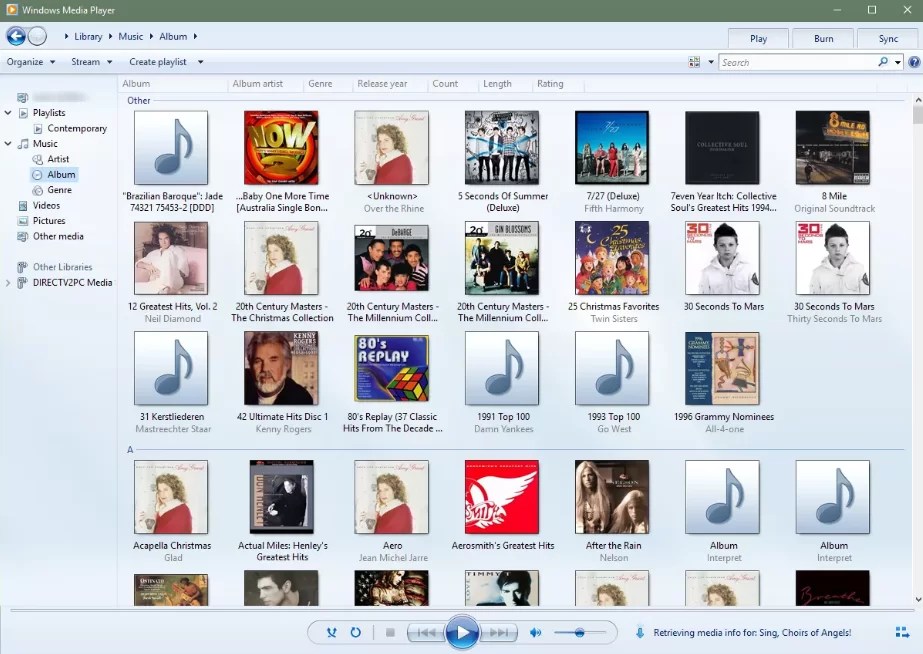Enable shuffle playback
The width and height of the screenshot is (923, 654).
pos(331,632)
